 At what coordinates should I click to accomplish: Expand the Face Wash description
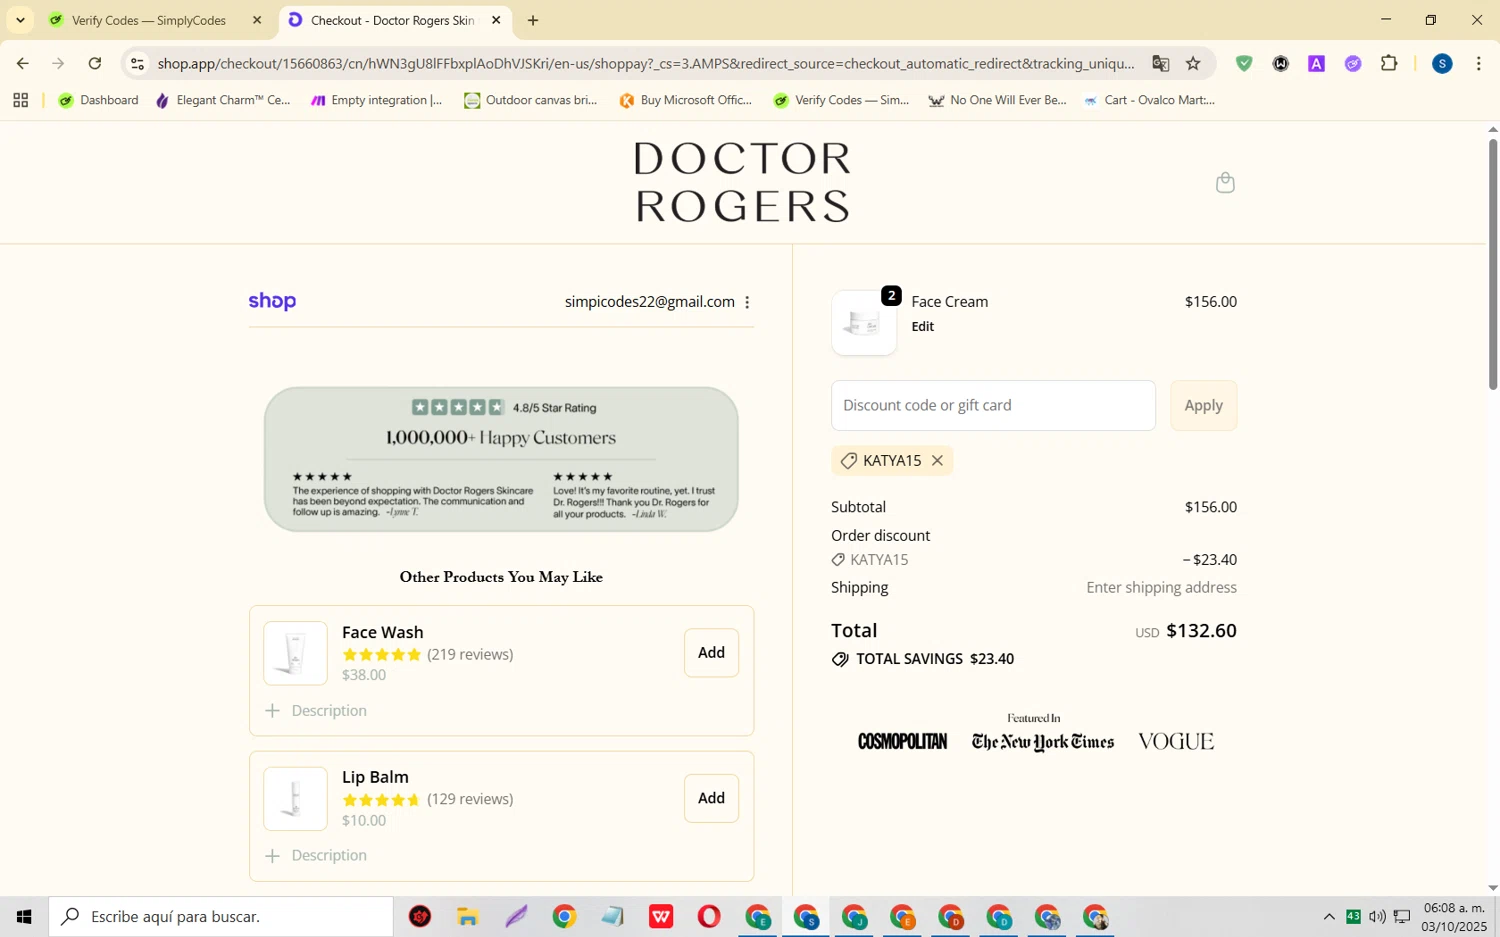(x=316, y=710)
